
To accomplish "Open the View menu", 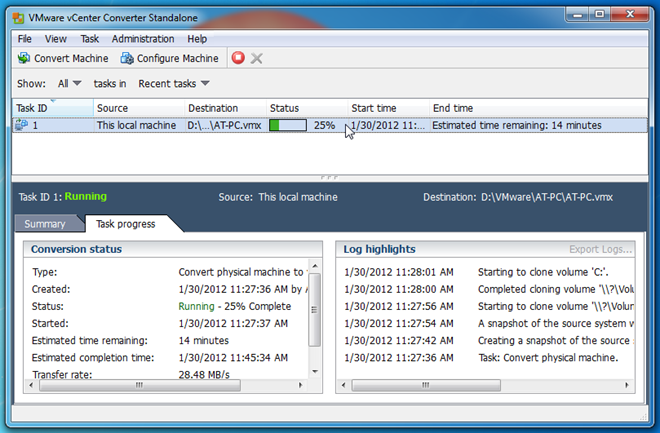I will point(56,39).
